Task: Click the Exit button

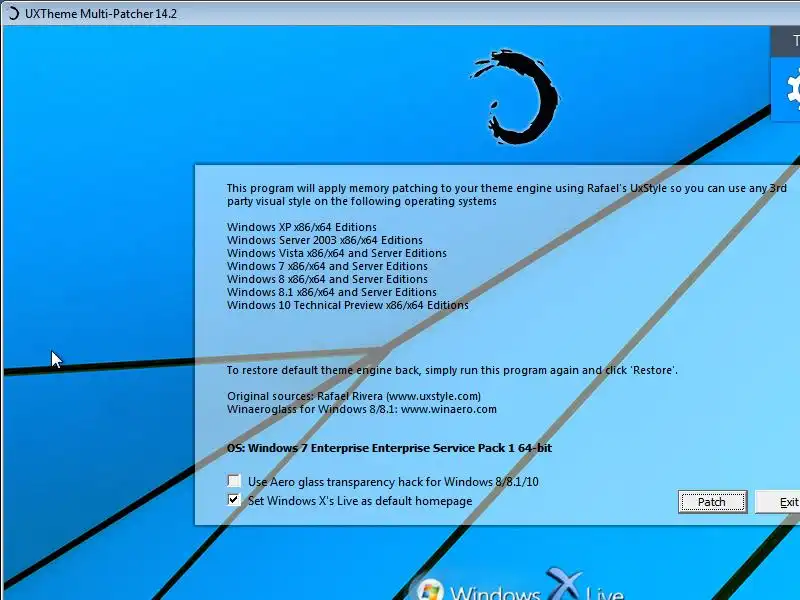Action: (778, 502)
